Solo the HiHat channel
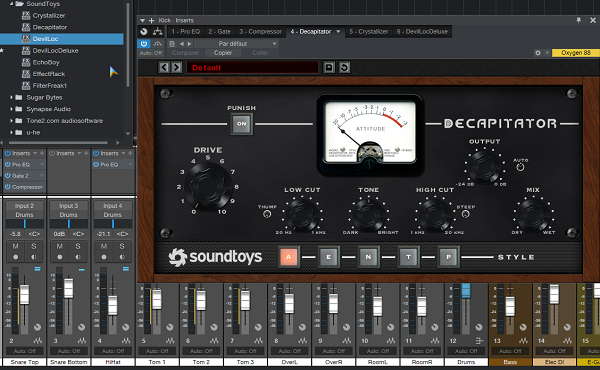600x370 pixels. coord(122,246)
